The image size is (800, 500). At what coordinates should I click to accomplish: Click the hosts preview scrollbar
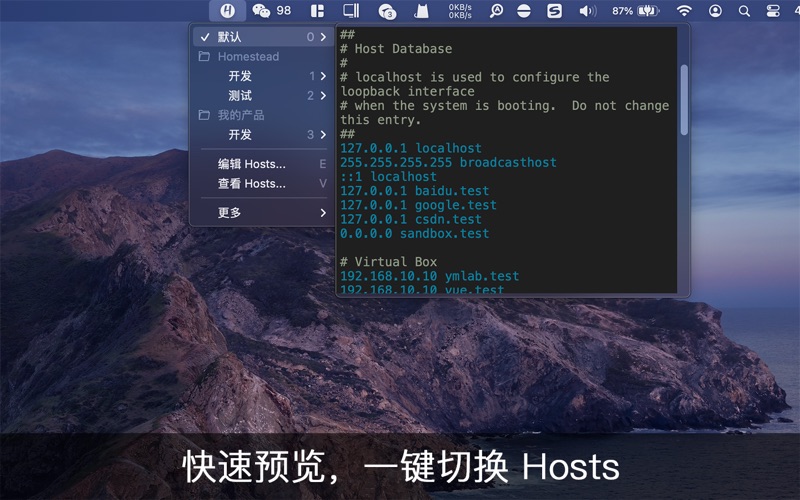(684, 100)
